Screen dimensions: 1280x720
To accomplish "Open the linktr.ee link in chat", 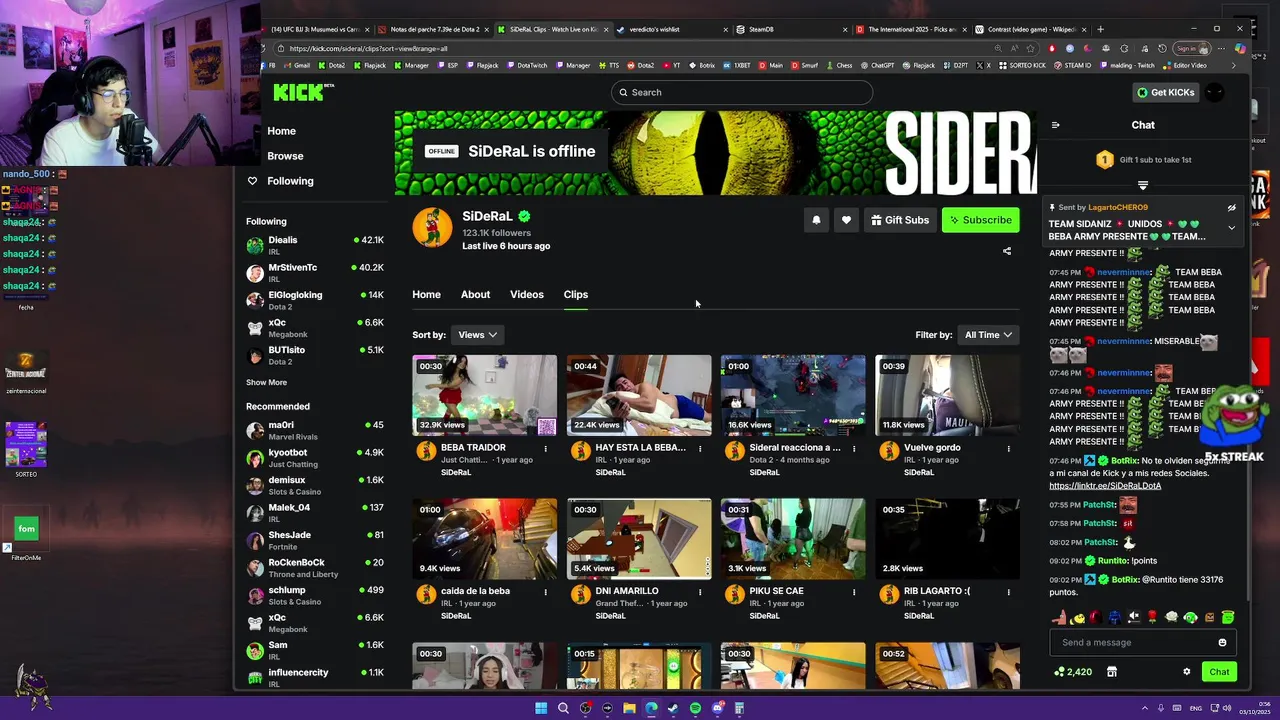I will 1105,485.
